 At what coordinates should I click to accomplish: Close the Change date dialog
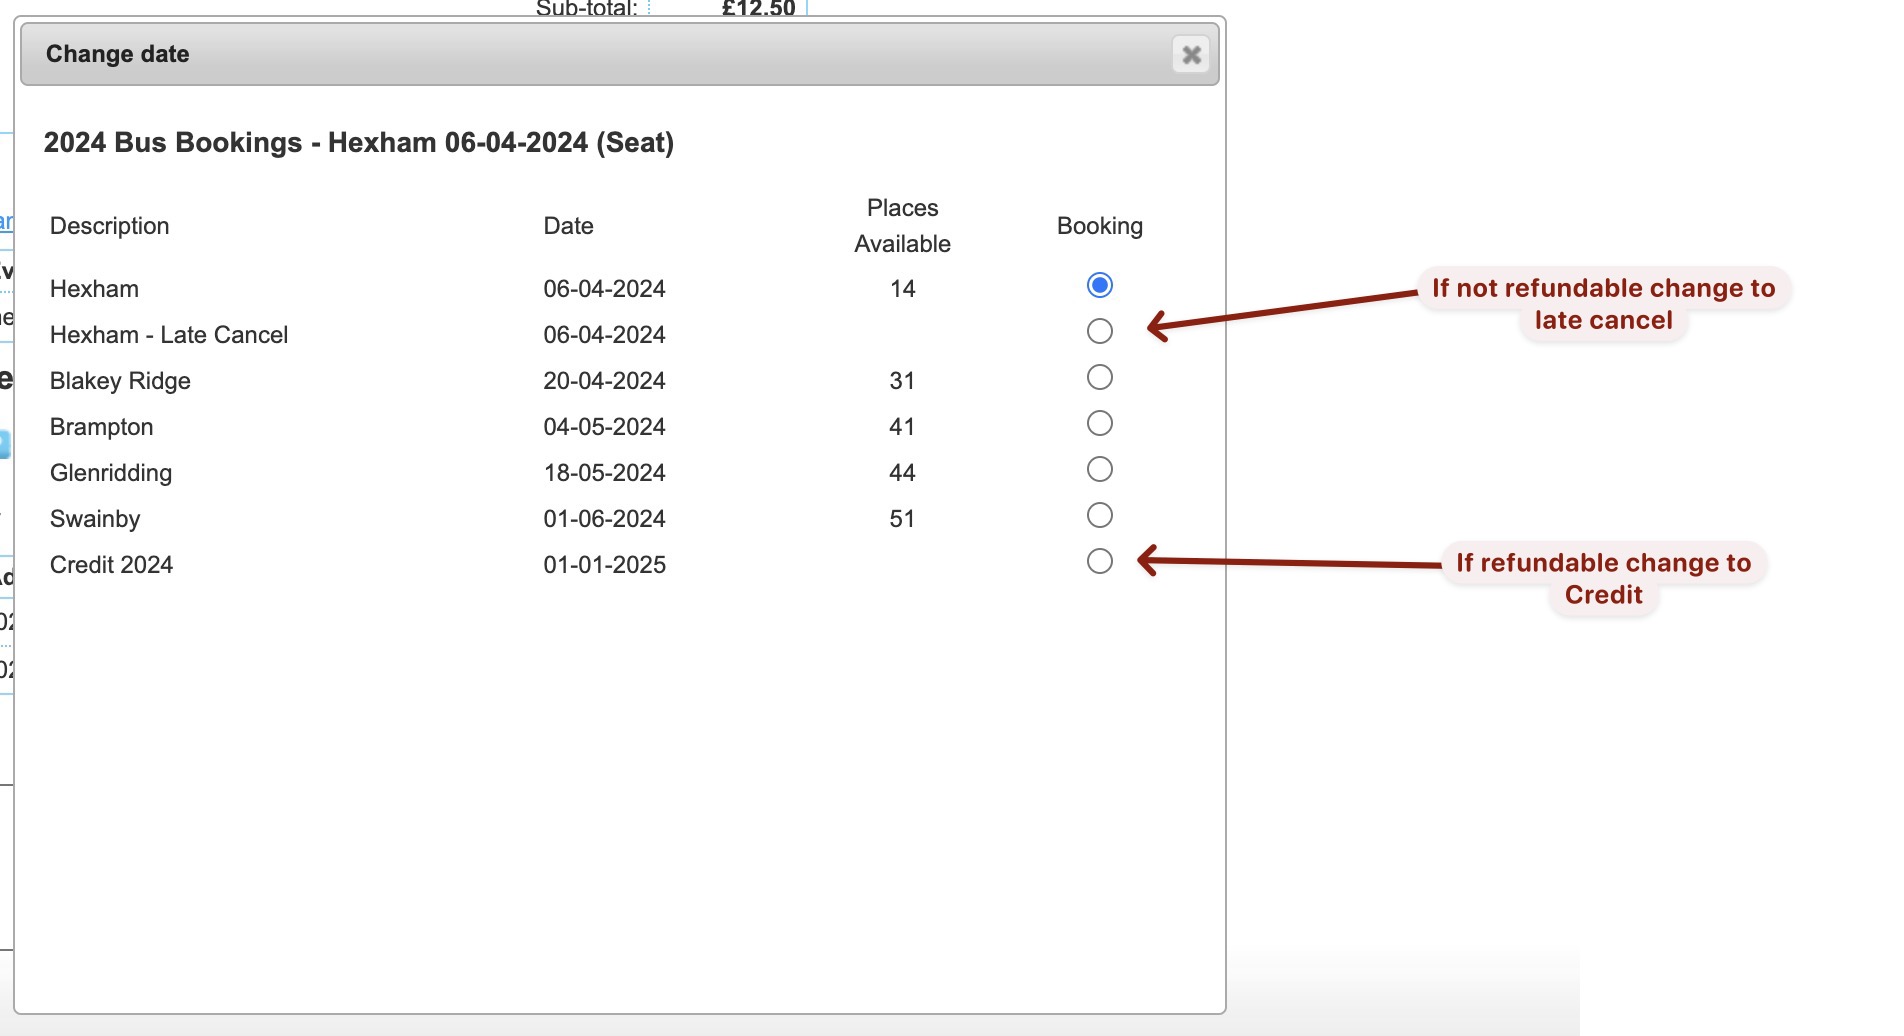(x=1190, y=55)
